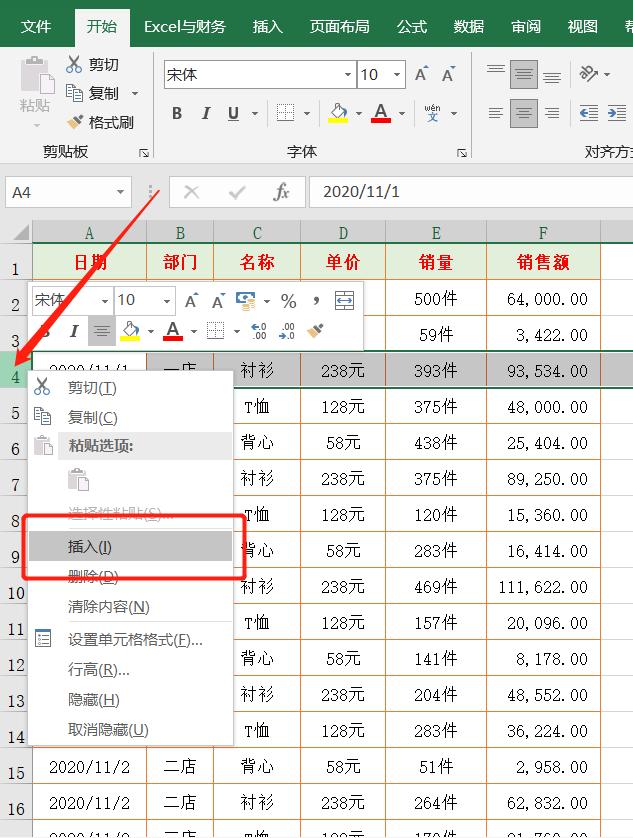
Task: Apply the yellow fill color in ribbon
Action: [x=338, y=113]
